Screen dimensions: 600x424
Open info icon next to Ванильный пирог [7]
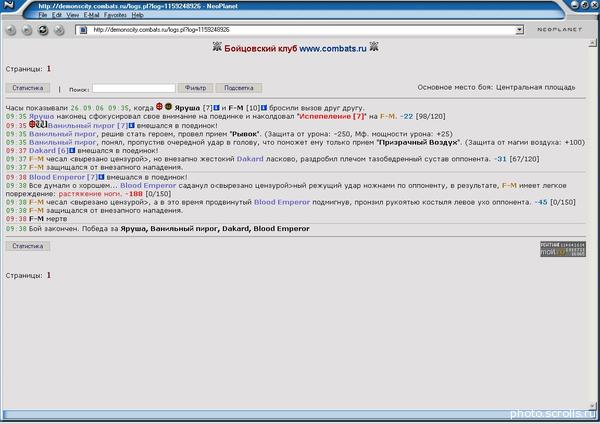point(132,126)
